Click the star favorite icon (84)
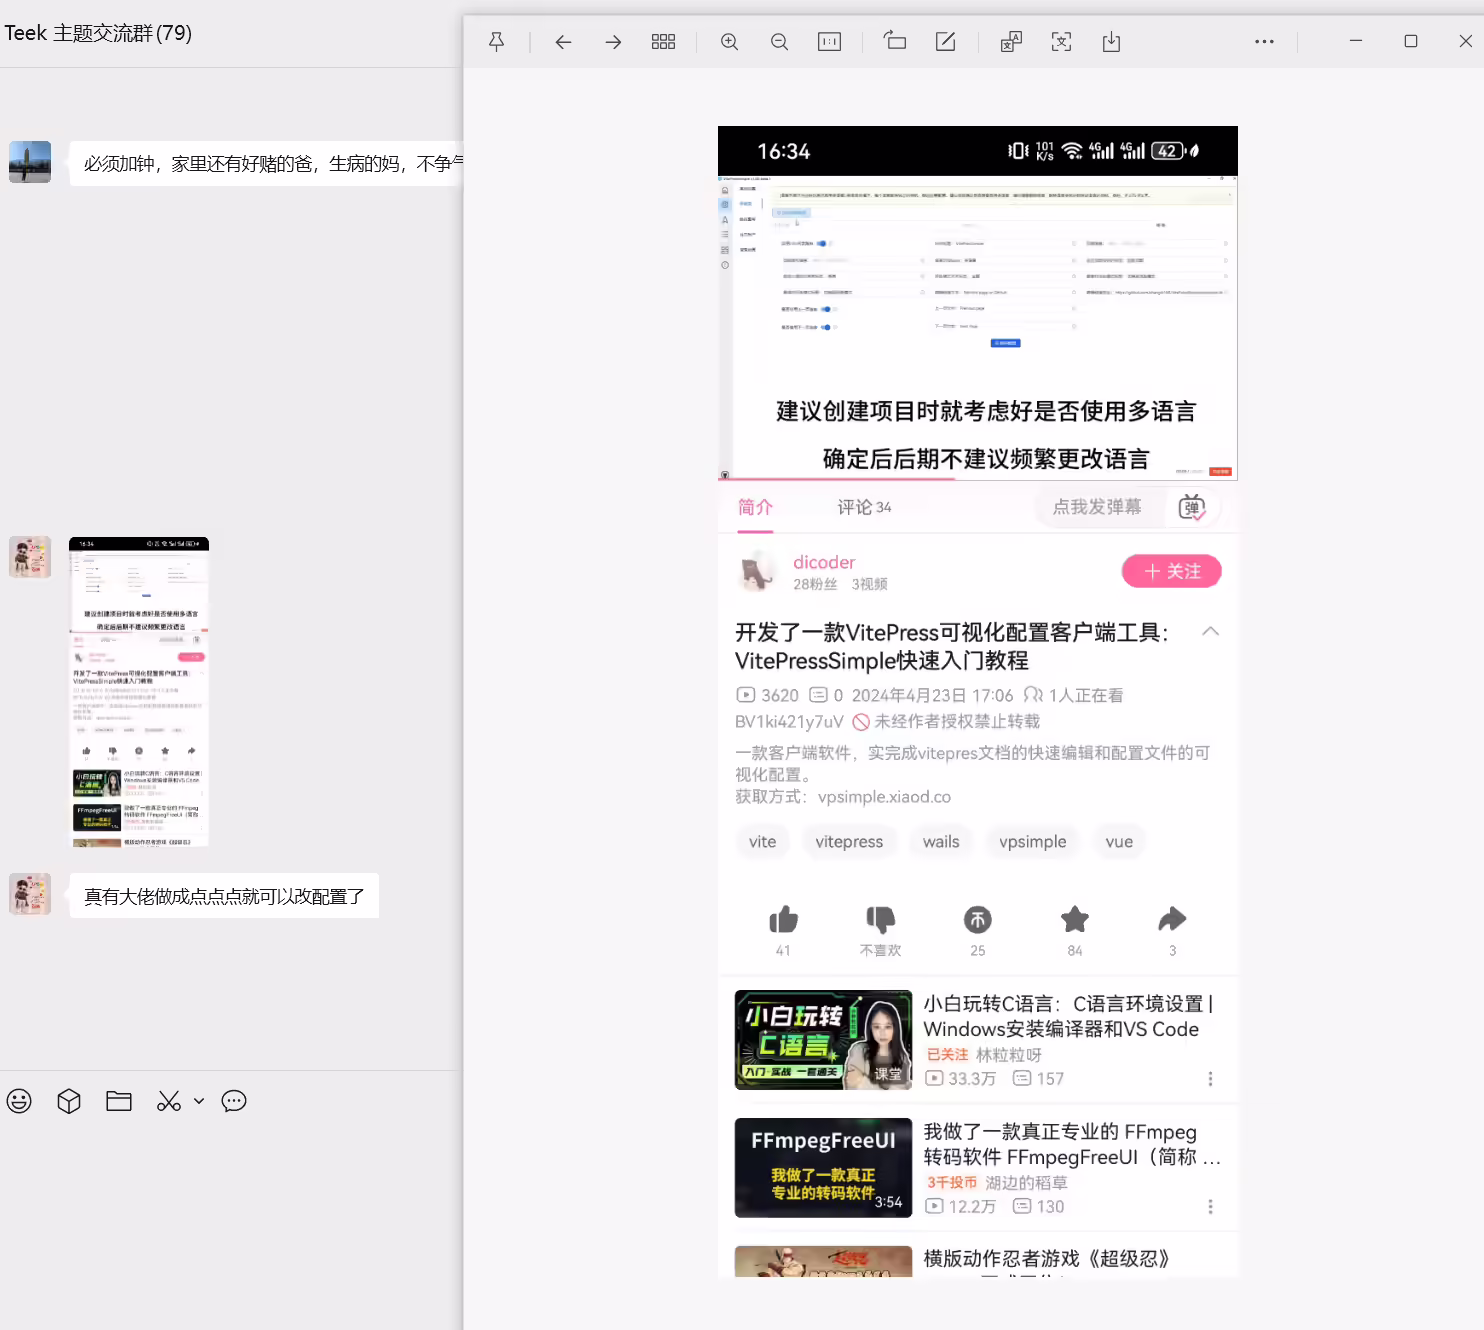1484x1330 pixels. 1075,919
